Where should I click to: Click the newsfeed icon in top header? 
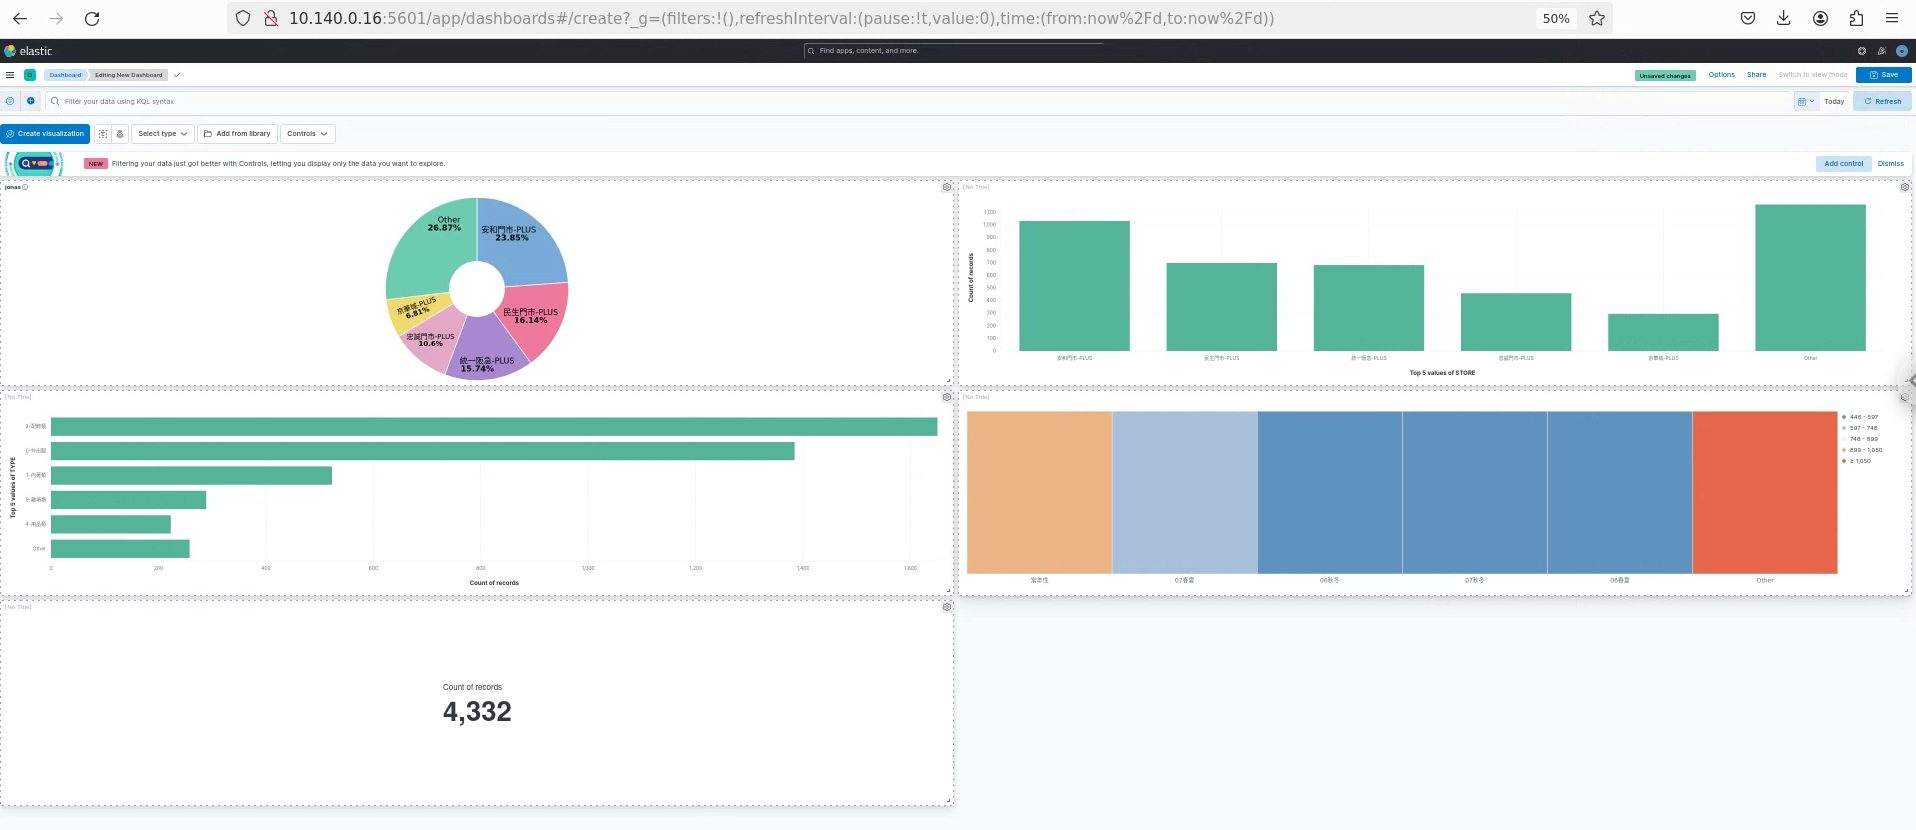point(1881,51)
